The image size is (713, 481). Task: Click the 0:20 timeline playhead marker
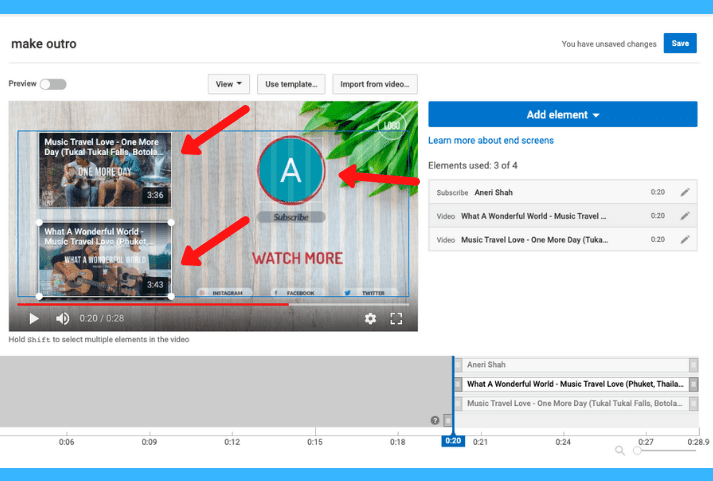[x=453, y=441]
